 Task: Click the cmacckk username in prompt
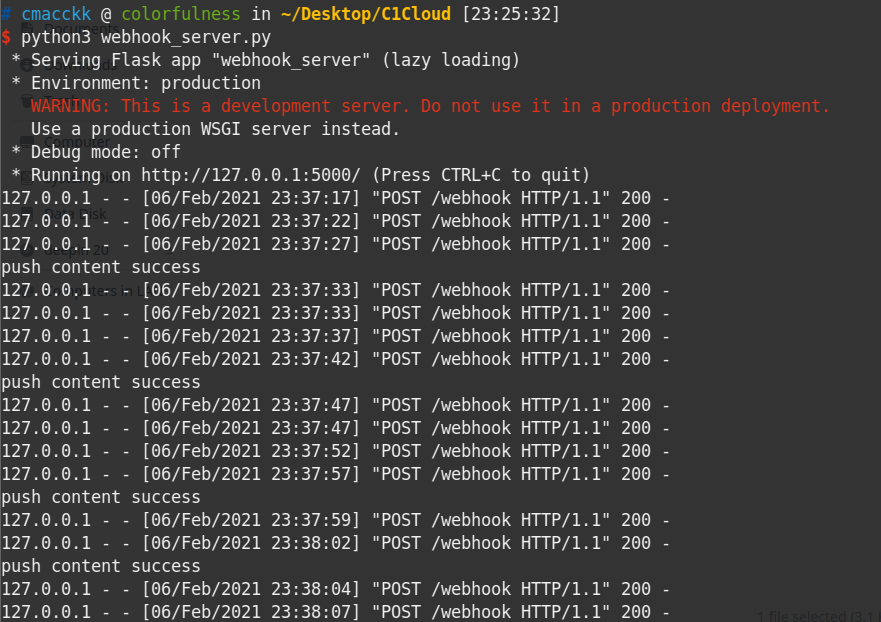tap(56, 14)
